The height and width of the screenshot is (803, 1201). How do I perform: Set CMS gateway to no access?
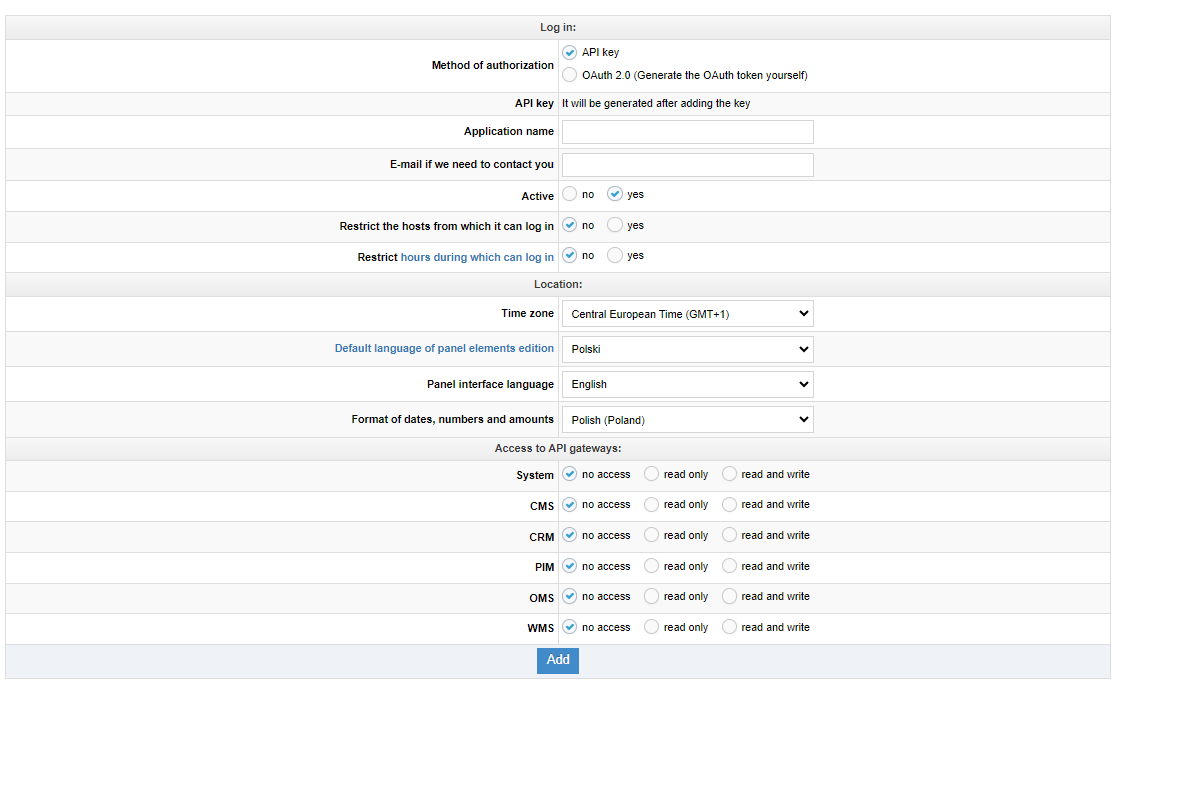point(570,504)
